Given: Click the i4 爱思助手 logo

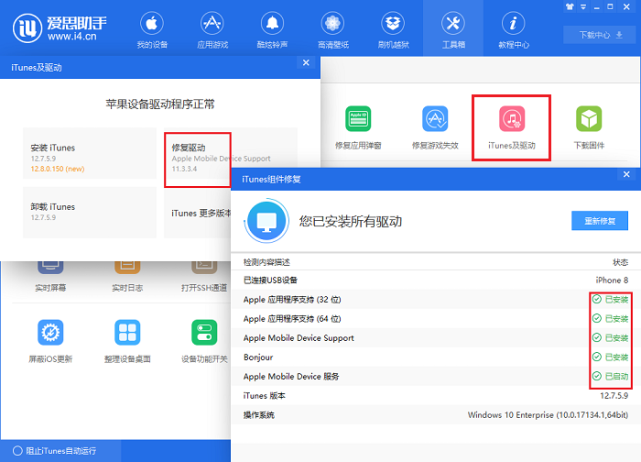Looking at the screenshot, I should point(60,28).
